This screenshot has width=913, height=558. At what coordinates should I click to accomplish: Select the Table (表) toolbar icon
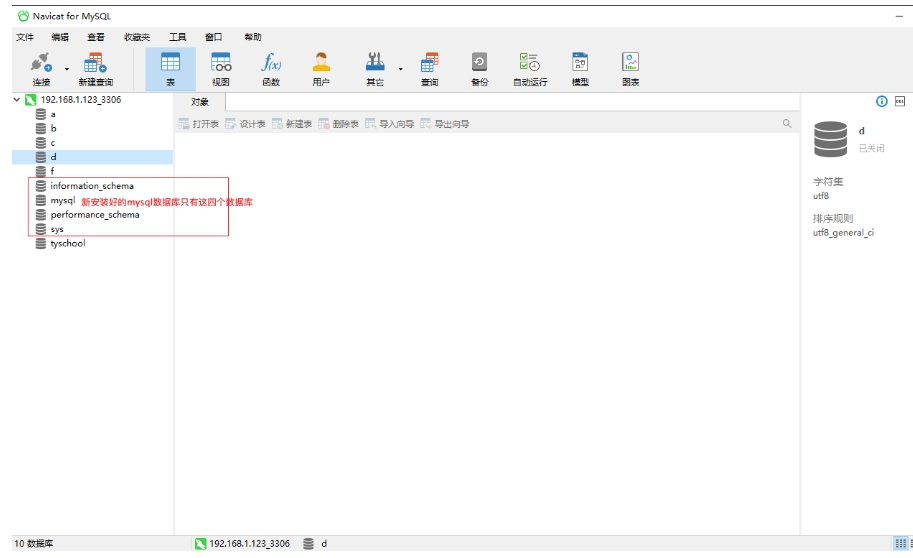(170, 68)
